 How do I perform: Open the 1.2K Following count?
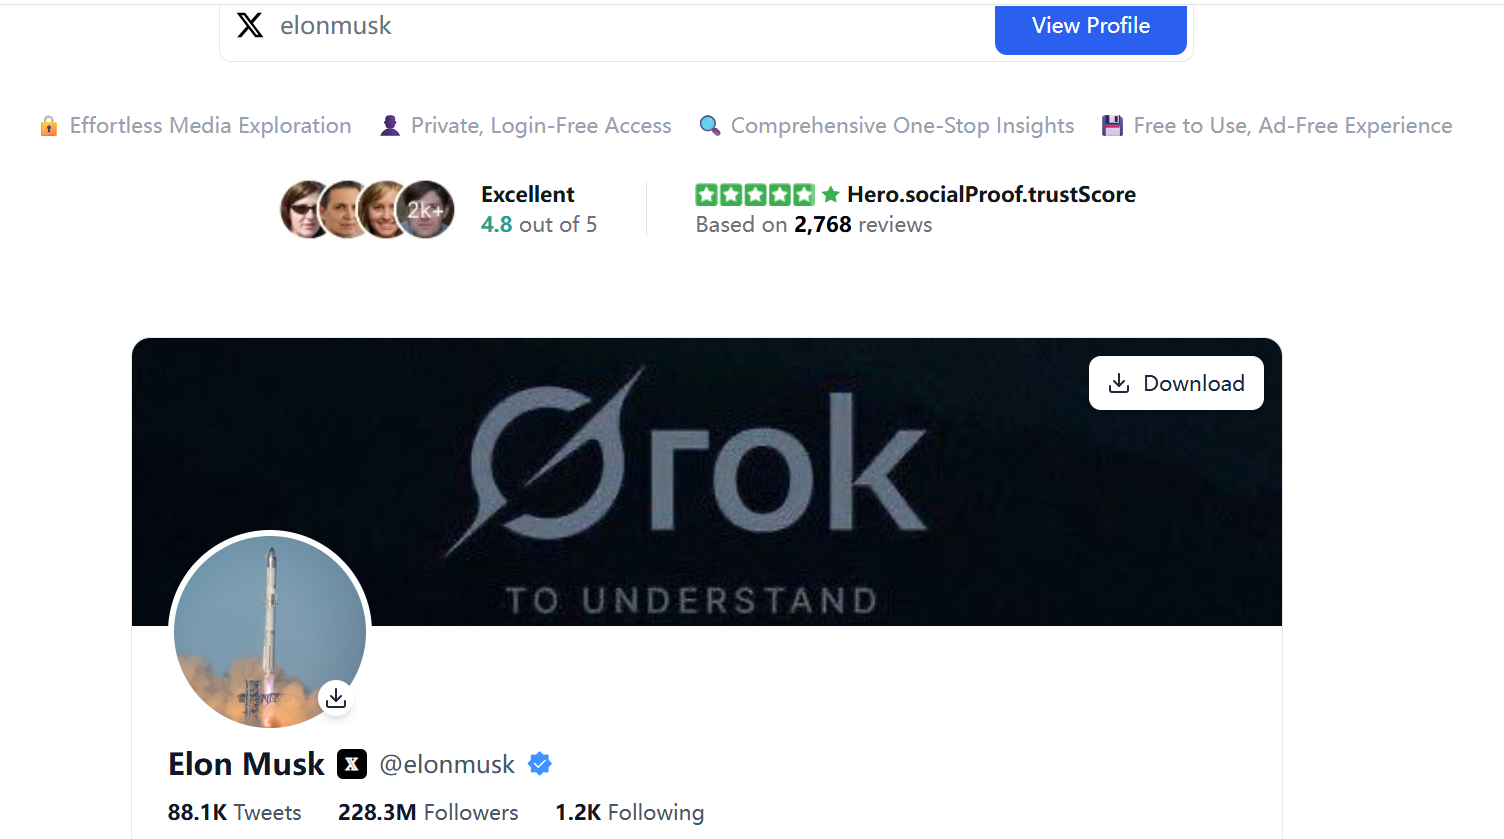click(629, 812)
